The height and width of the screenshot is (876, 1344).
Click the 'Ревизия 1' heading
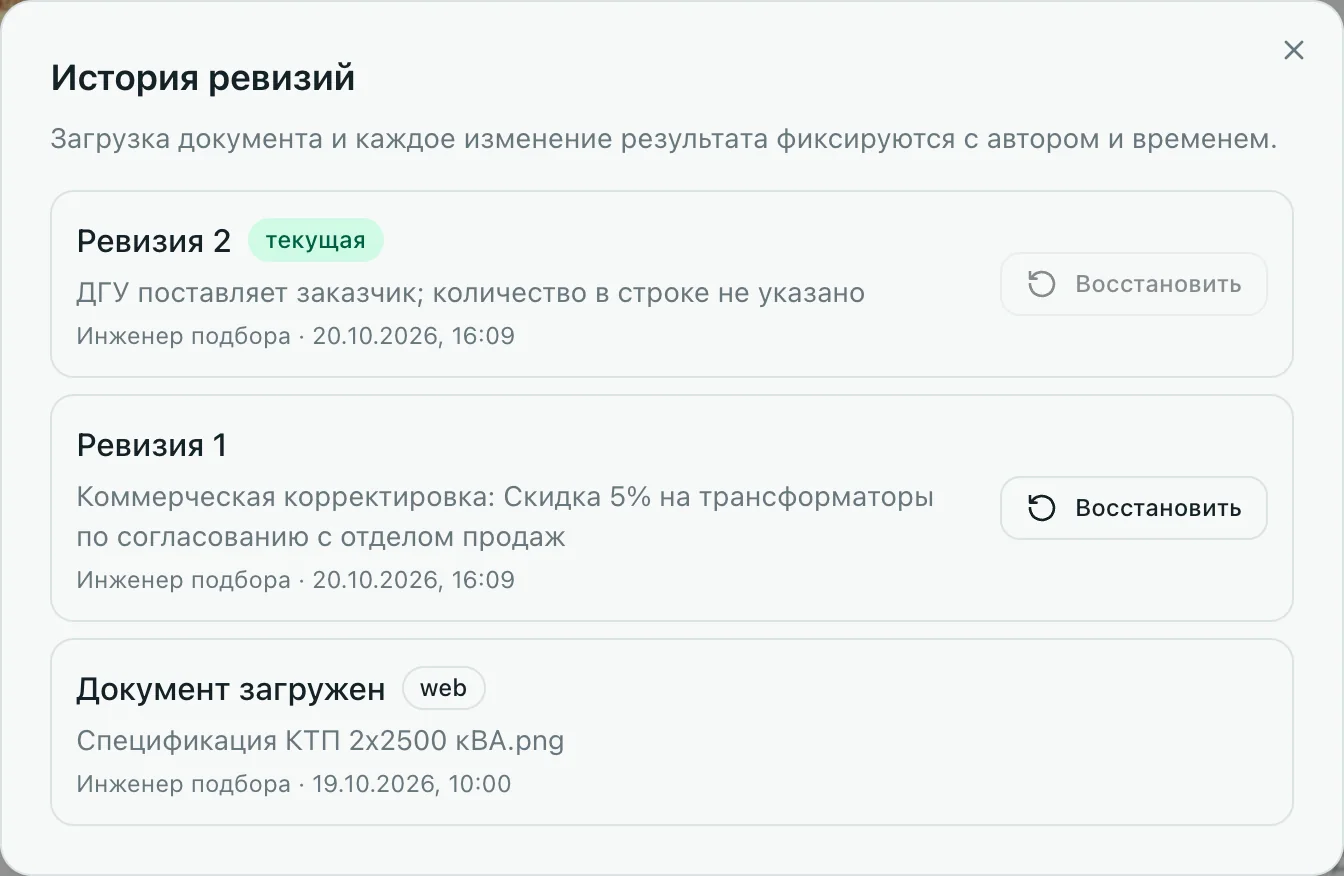click(x=152, y=445)
